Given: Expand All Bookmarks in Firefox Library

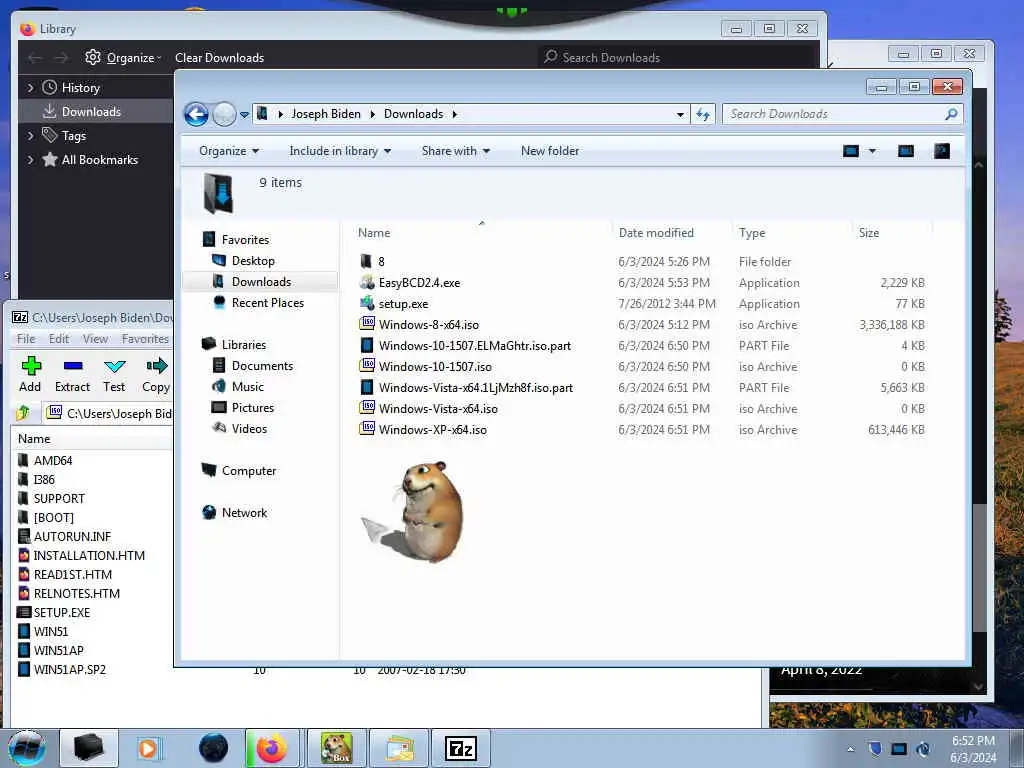Looking at the screenshot, I should point(30,160).
